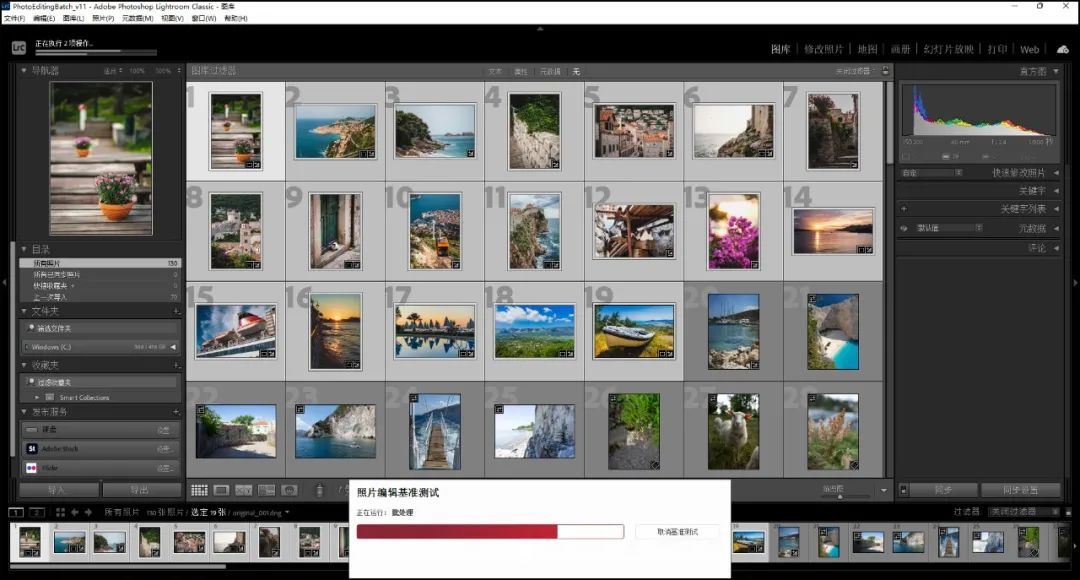Click the Sync button
1080x580 pixels.
pos(944,490)
